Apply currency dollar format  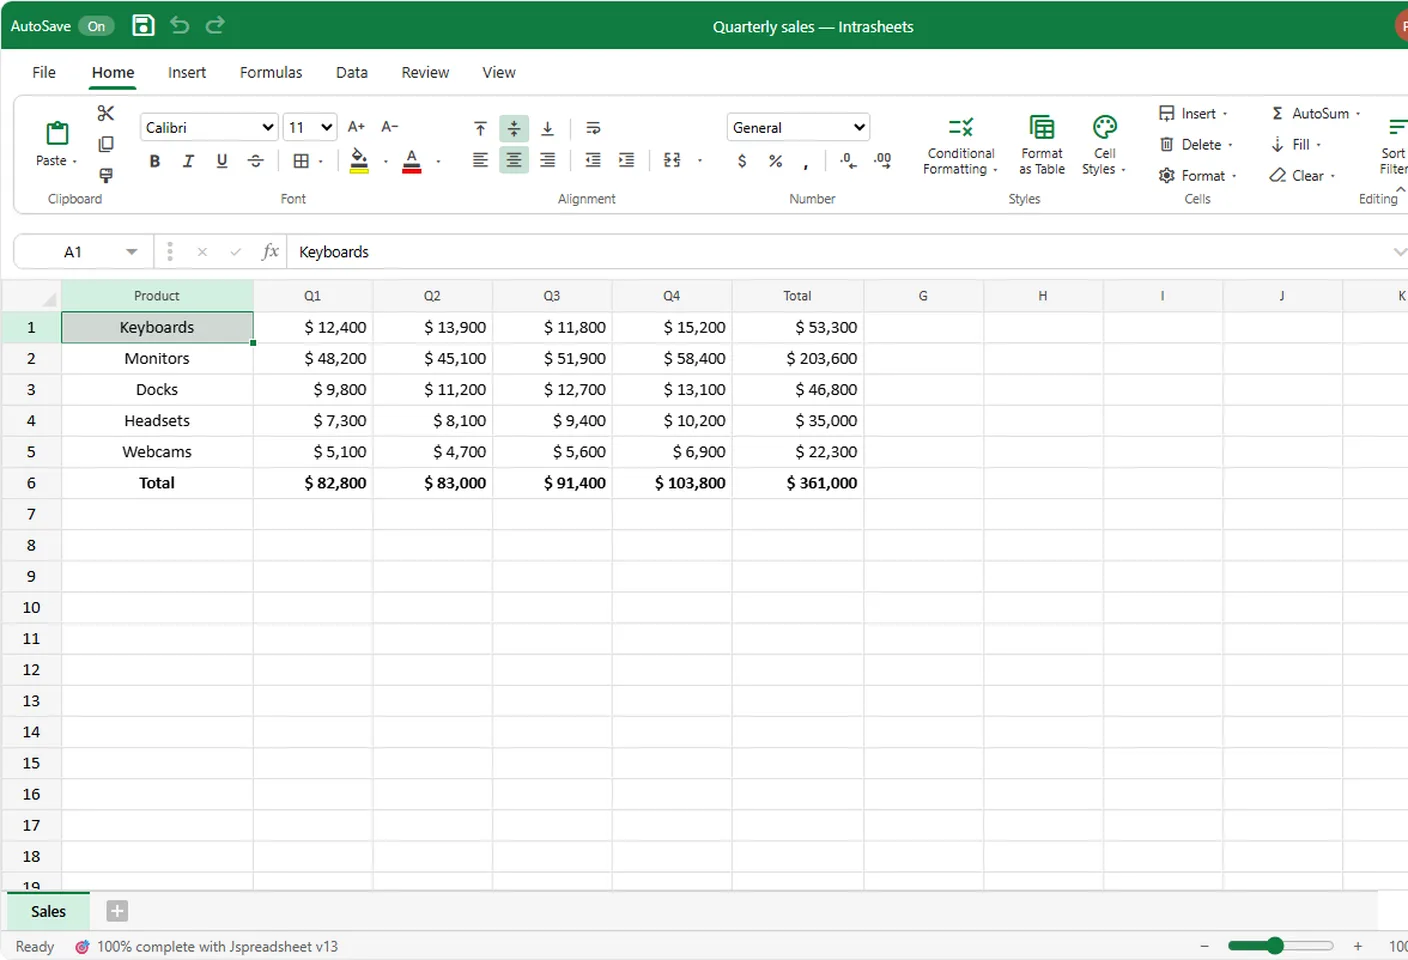click(x=742, y=161)
